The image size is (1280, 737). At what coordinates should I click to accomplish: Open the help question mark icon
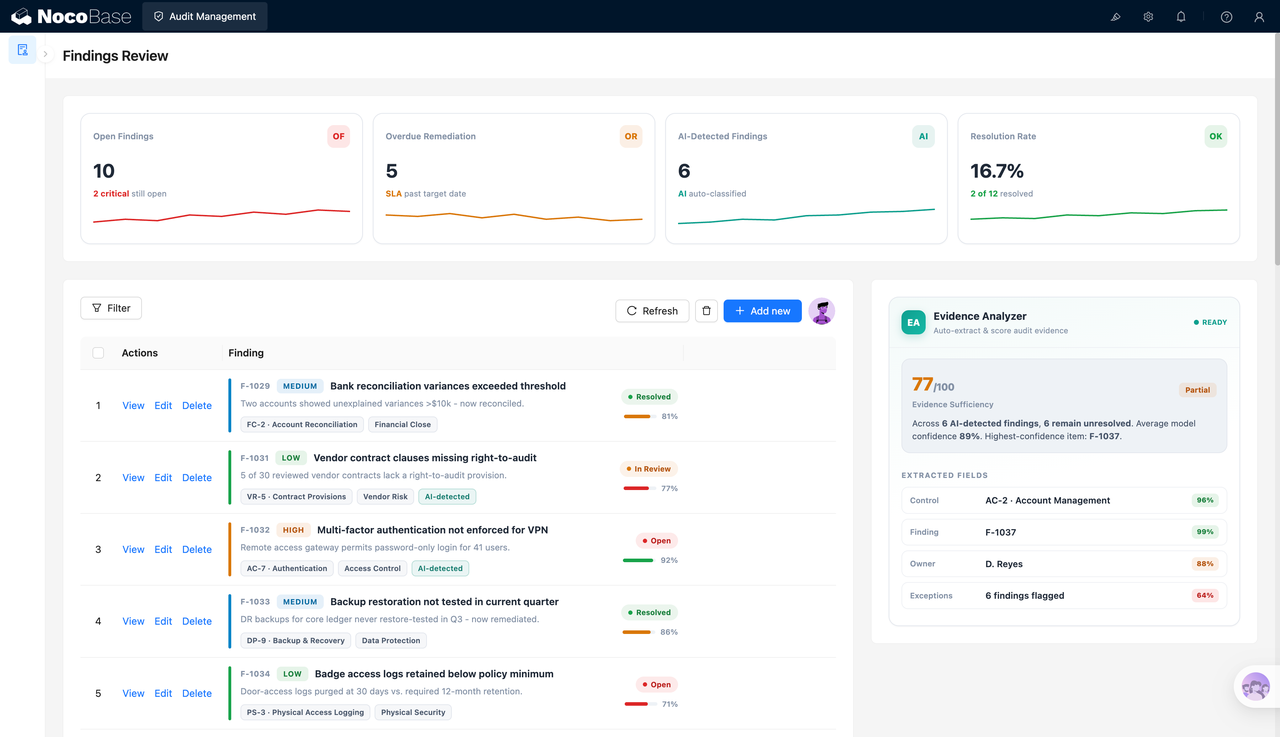tap(1227, 17)
